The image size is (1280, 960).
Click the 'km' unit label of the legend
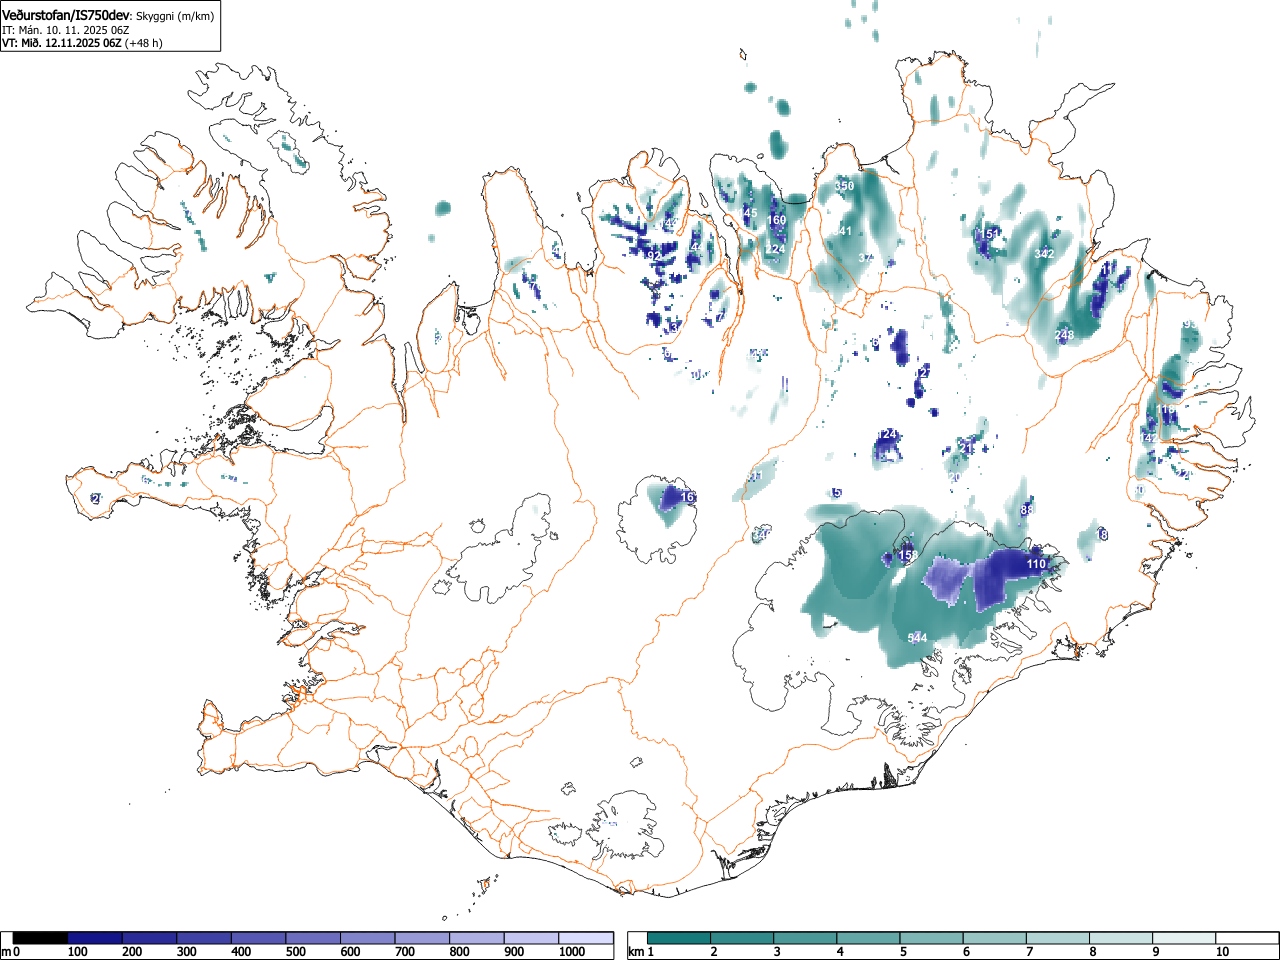pyautogui.click(x=635, y=952)
